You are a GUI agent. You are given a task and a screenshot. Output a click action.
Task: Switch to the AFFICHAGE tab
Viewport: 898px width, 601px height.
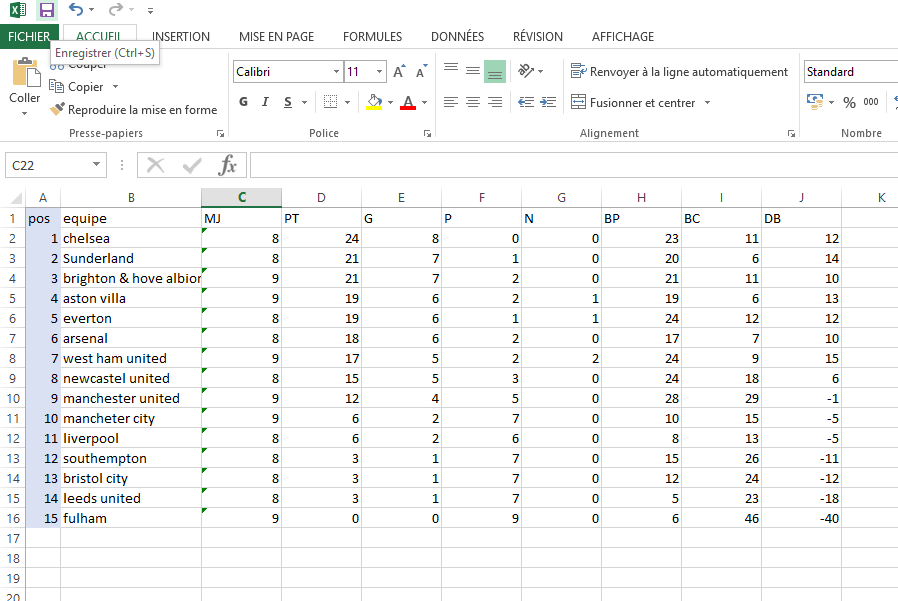[623, 37]
